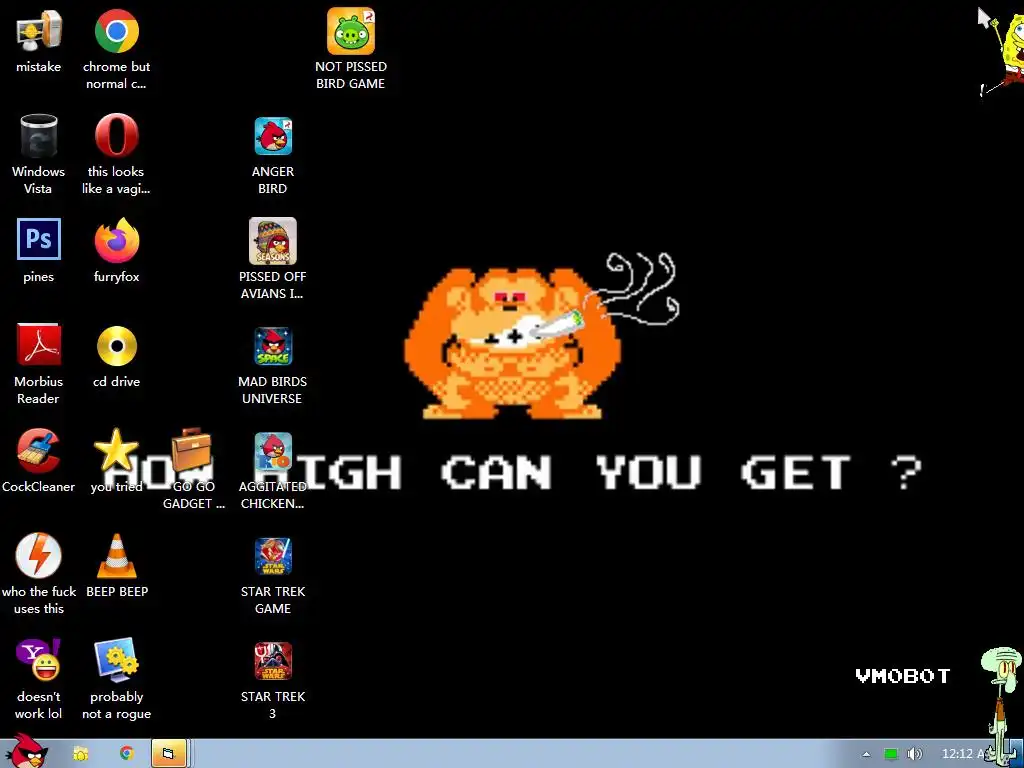Open MAD BIRDS UNIVERSE Space icon
The image size is (1024, 768).
pos(273,346)
